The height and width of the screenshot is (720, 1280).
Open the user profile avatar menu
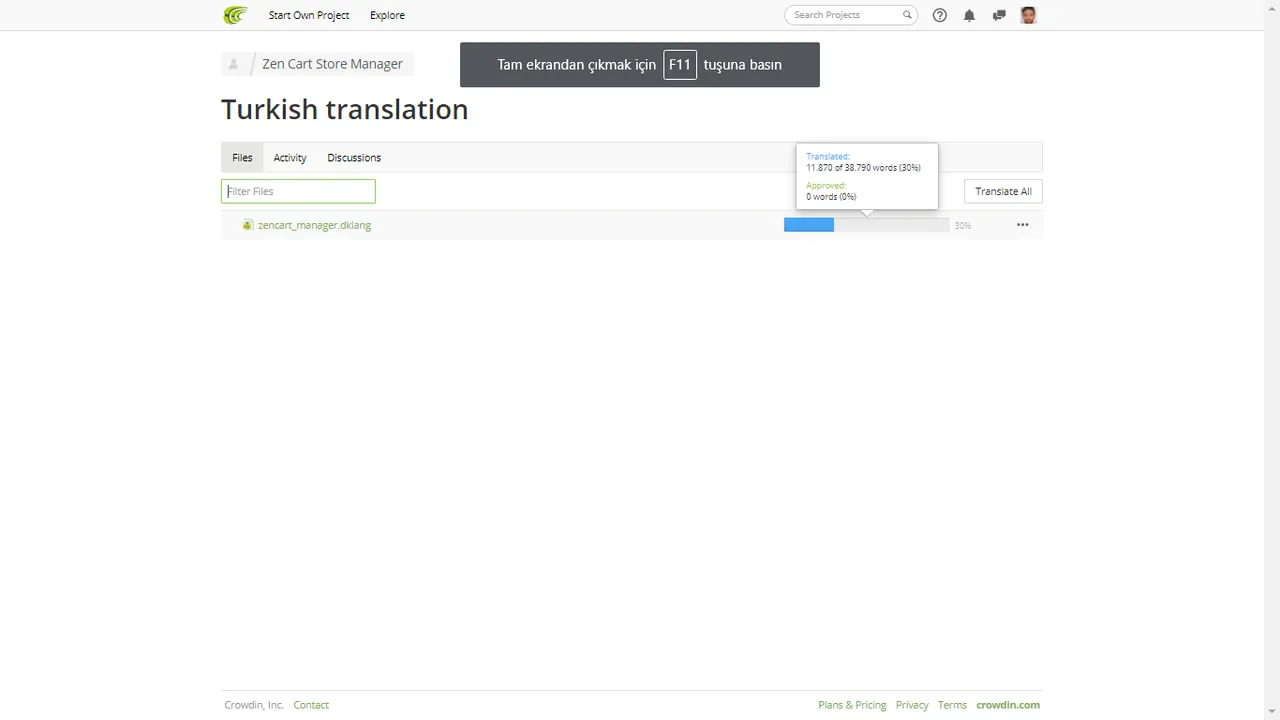pos(1028,15)
